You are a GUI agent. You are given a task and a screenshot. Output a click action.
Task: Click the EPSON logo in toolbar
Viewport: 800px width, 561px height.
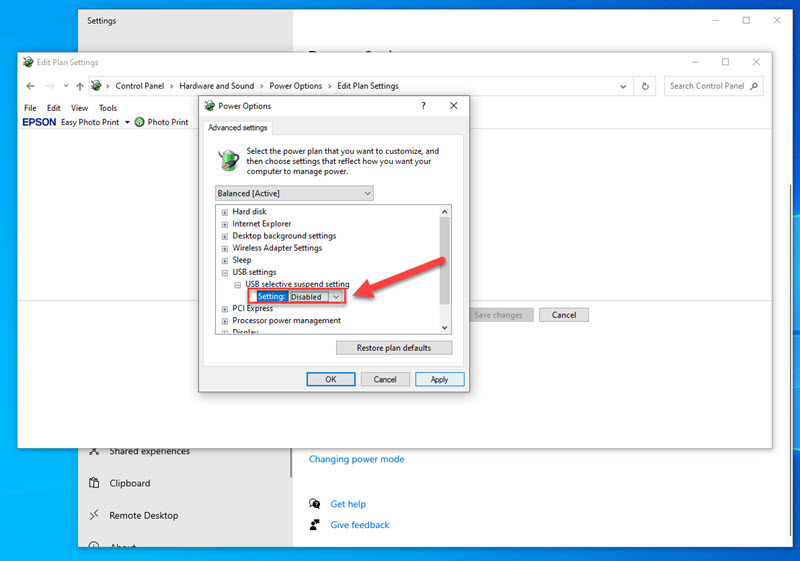tap(39, 122)
